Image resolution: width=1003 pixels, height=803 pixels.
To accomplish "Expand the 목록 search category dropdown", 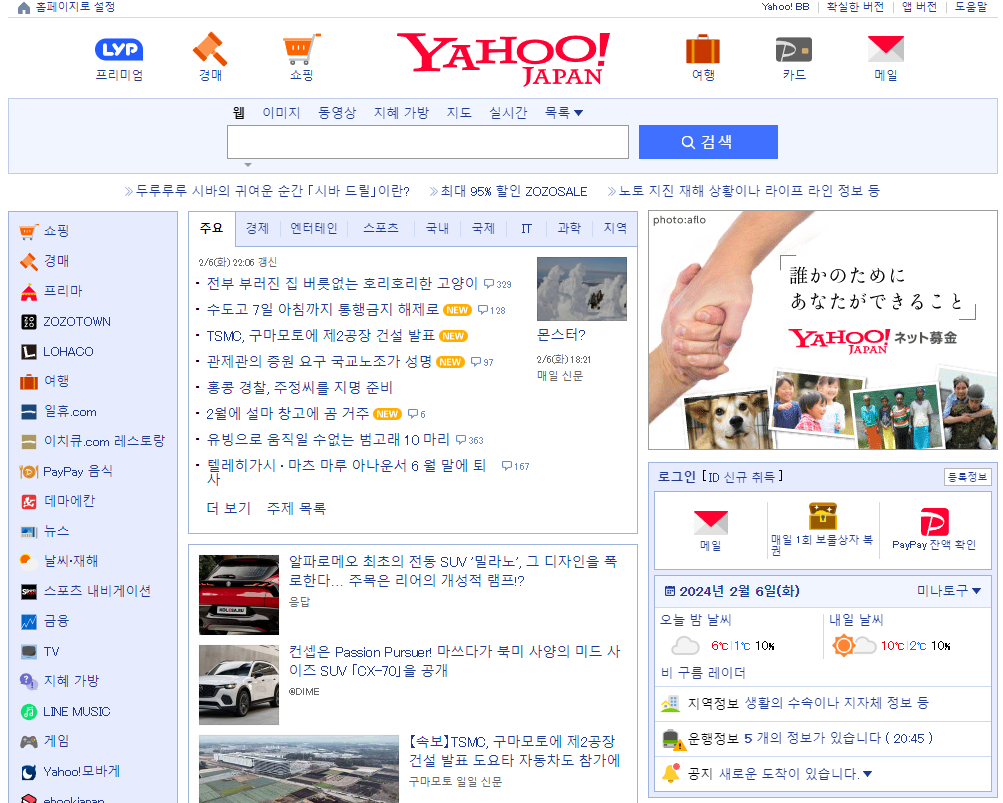I will (564, 113).
